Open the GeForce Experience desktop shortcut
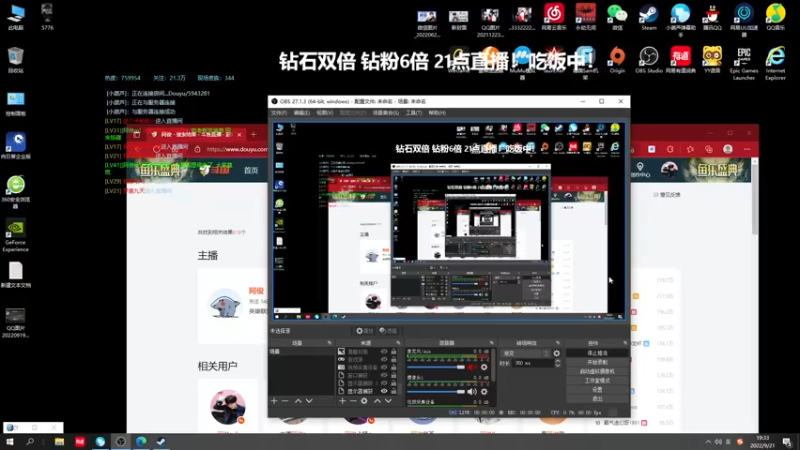The width and height of the screenshot is (800, 450). coord(15,236)
